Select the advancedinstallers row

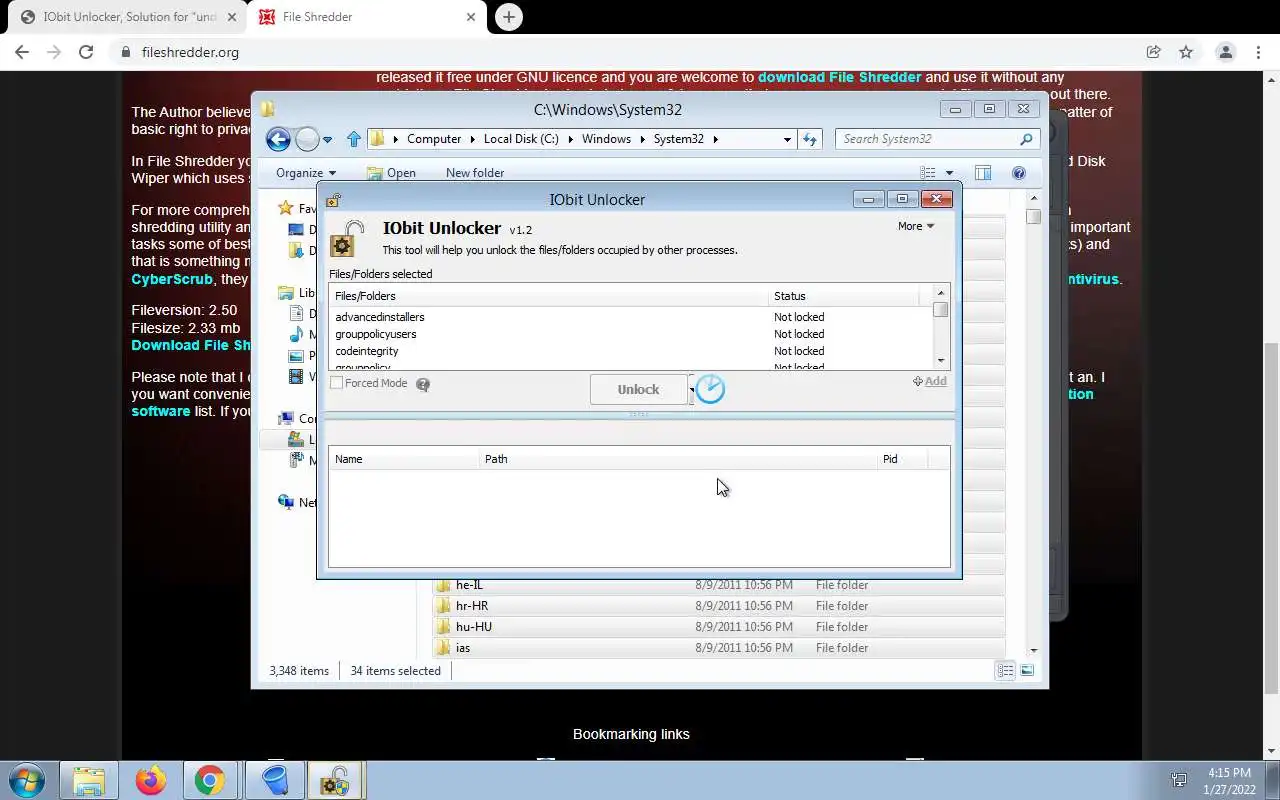click(630, 317)
